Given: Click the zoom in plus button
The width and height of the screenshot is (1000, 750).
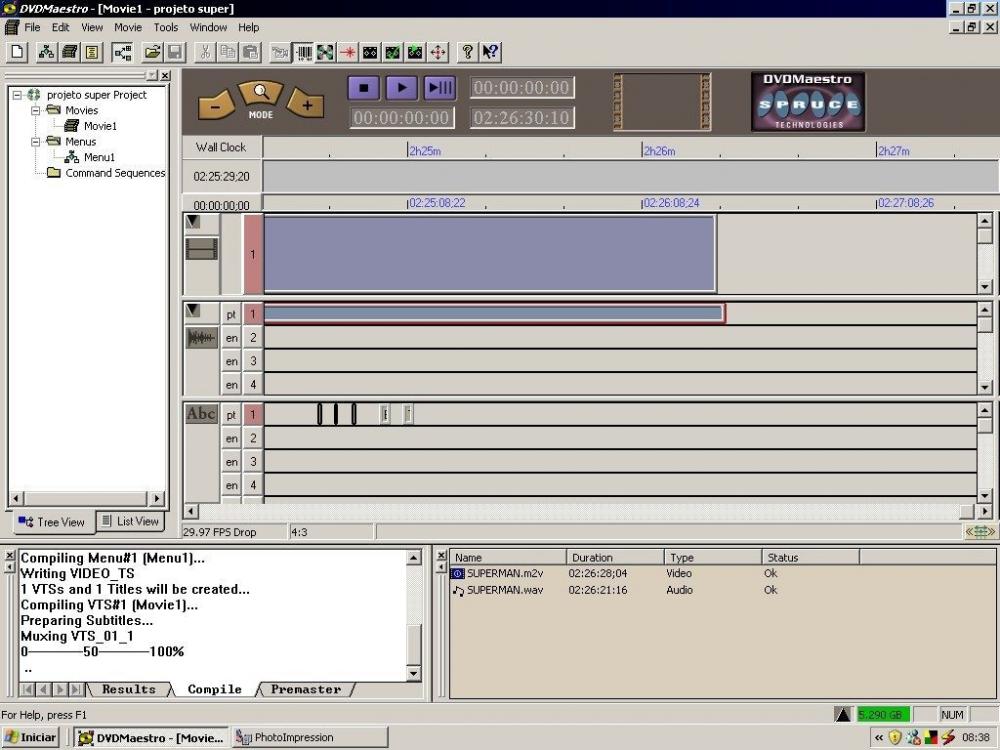Looking at the screenshot, I should (306, 105).
